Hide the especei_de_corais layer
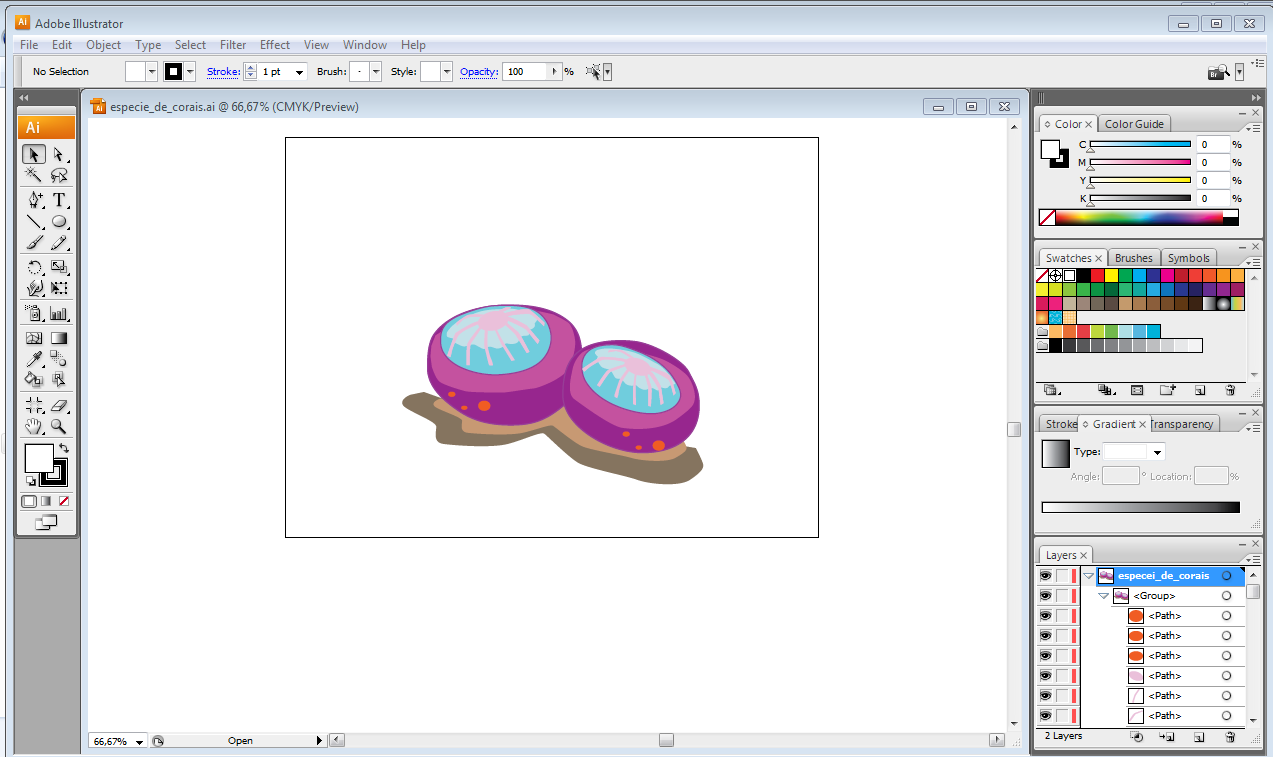Screen dimensions: 1273x757 (1045, 576)
